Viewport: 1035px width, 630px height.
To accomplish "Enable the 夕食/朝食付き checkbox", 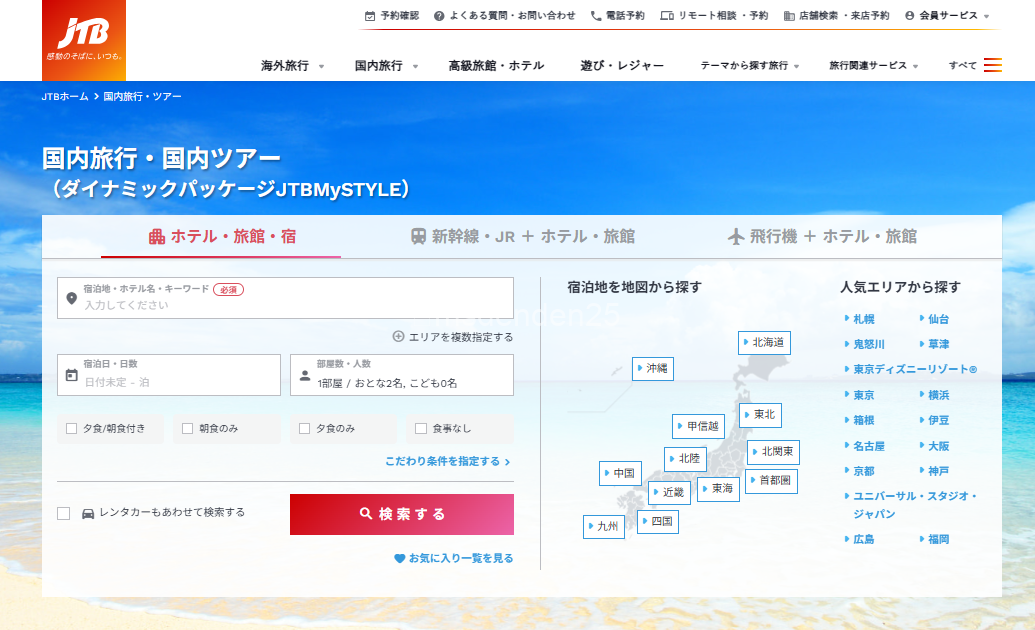I will (71, 429).
